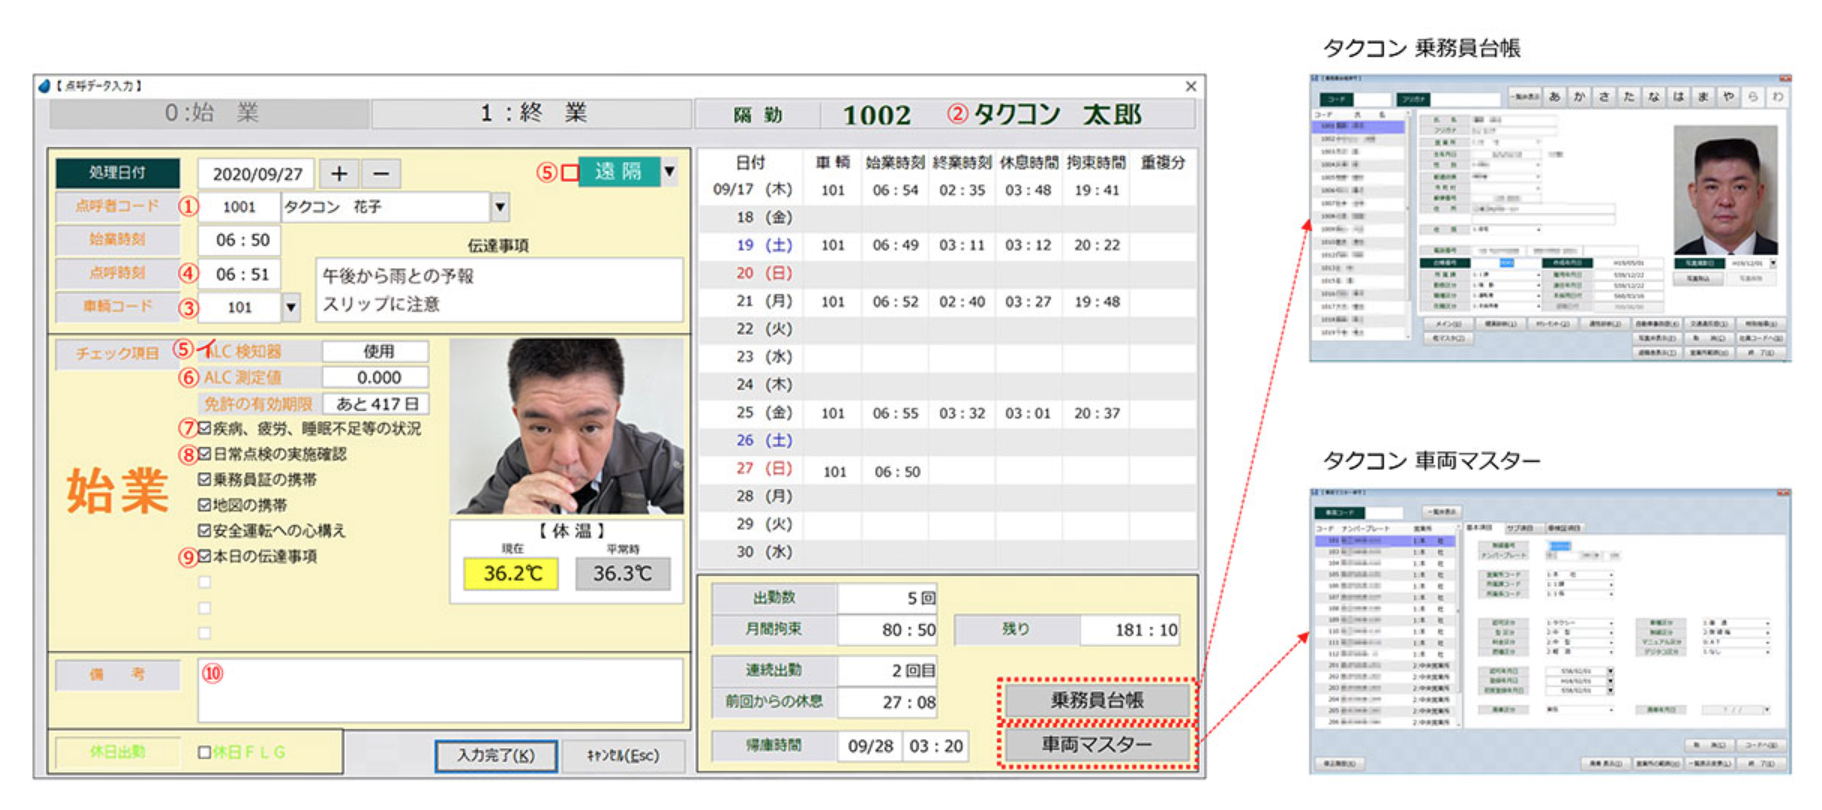Open 乗務員台帳 via the highlighted button
The width and height of the screenshot is (1822, 810).
pyautogui.click(x=1097, y=700)
